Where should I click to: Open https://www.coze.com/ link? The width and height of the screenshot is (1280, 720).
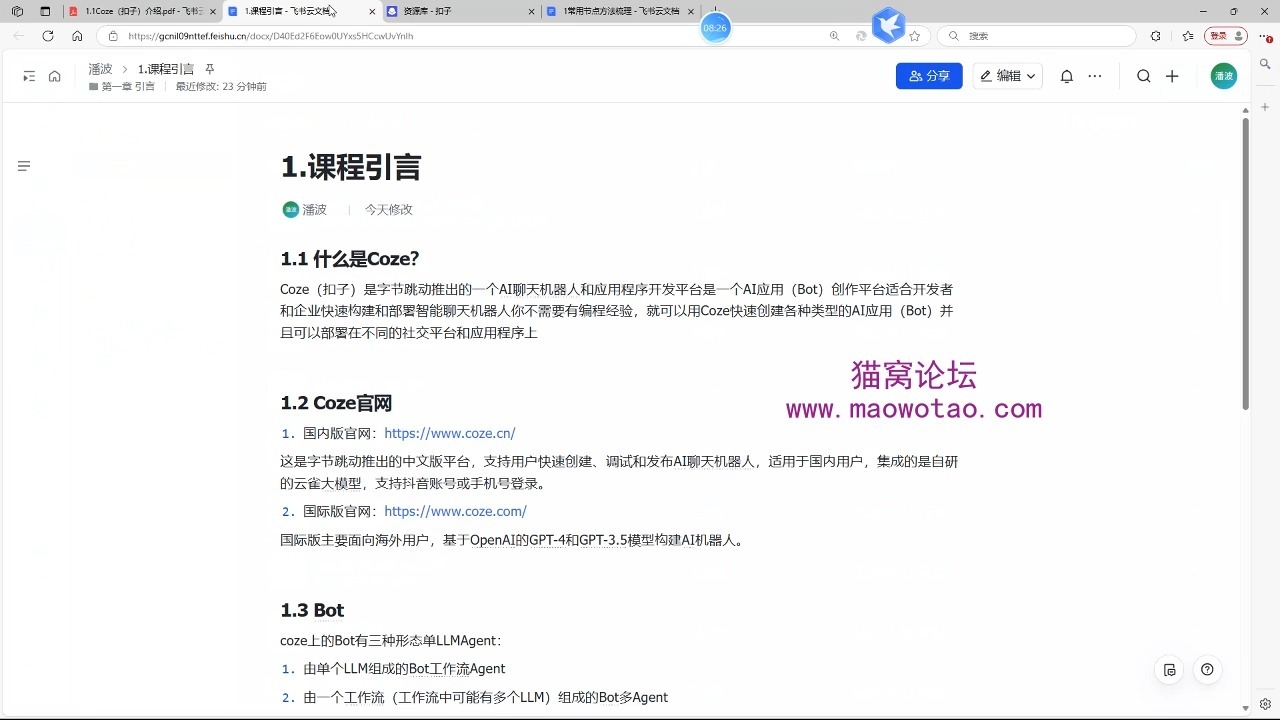[455, 512]
